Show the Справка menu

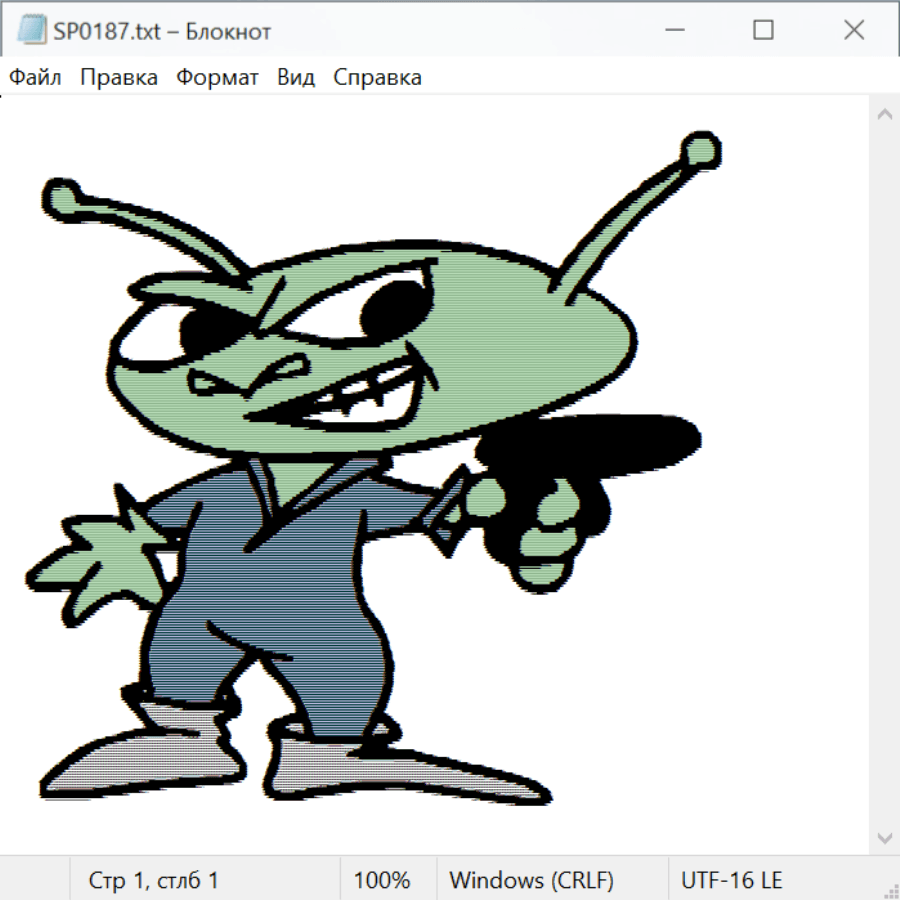377,78
